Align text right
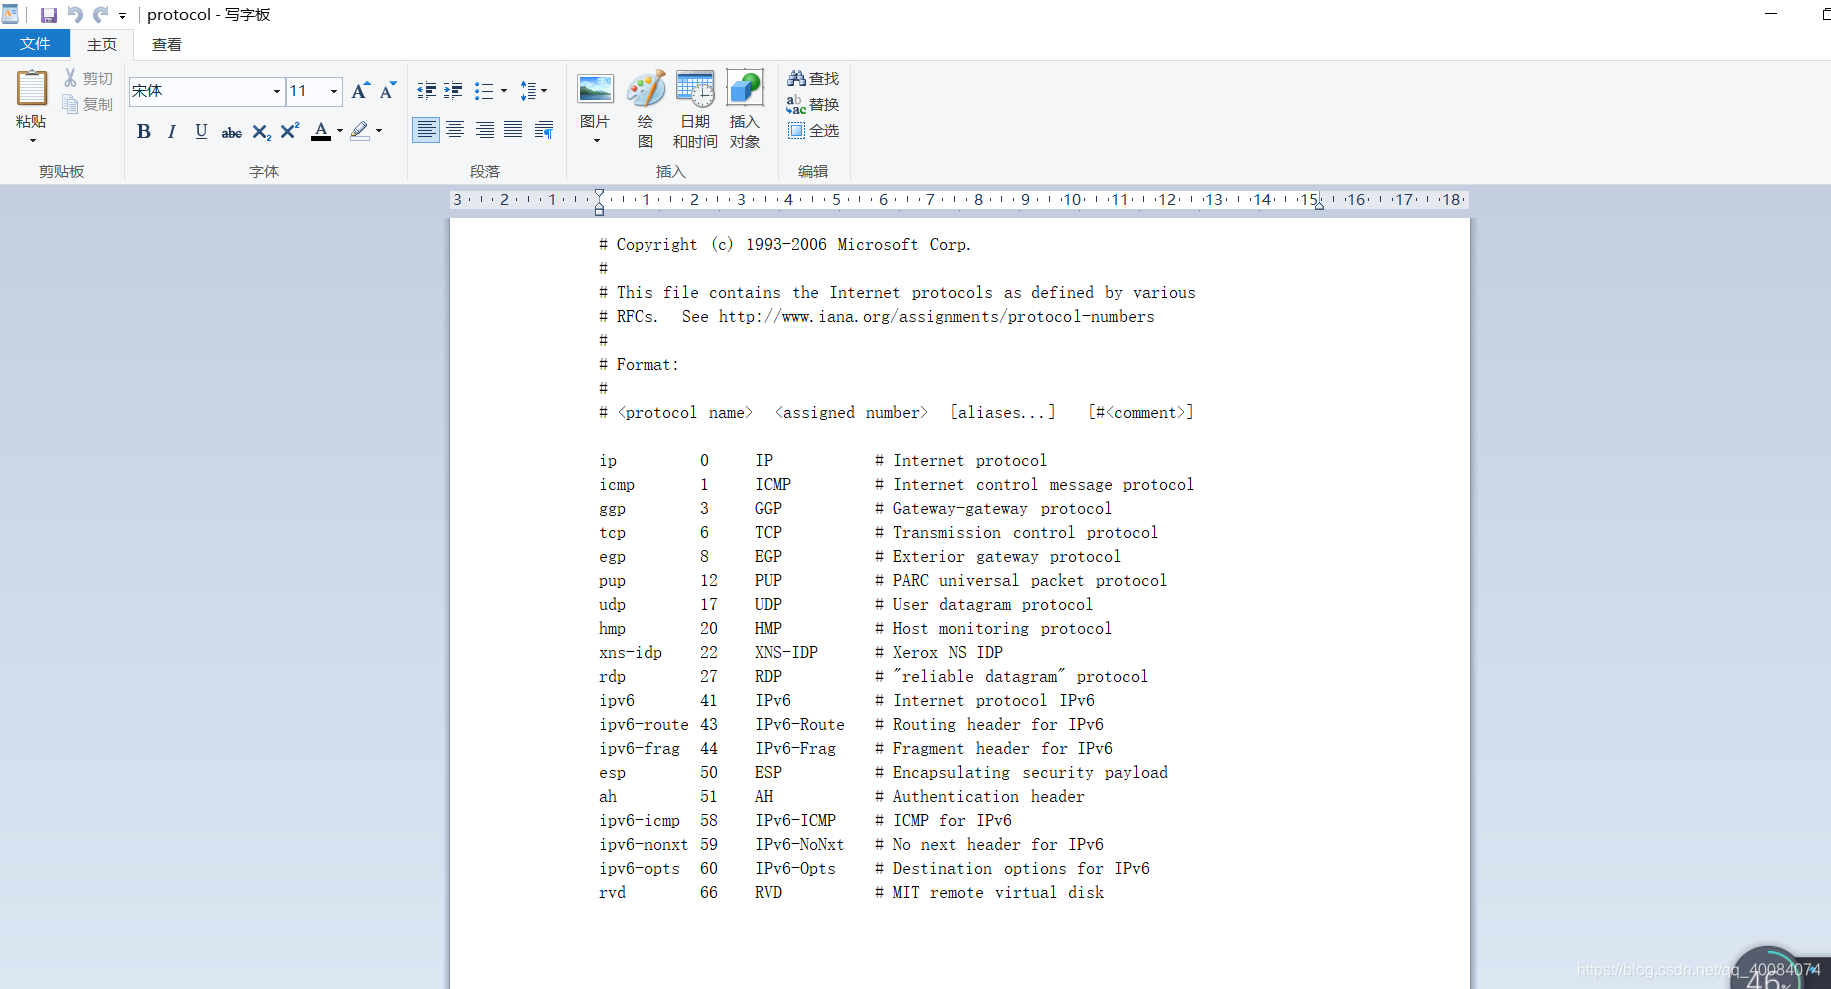Viewport: 1831px width, 989px height. pos(484,130)
